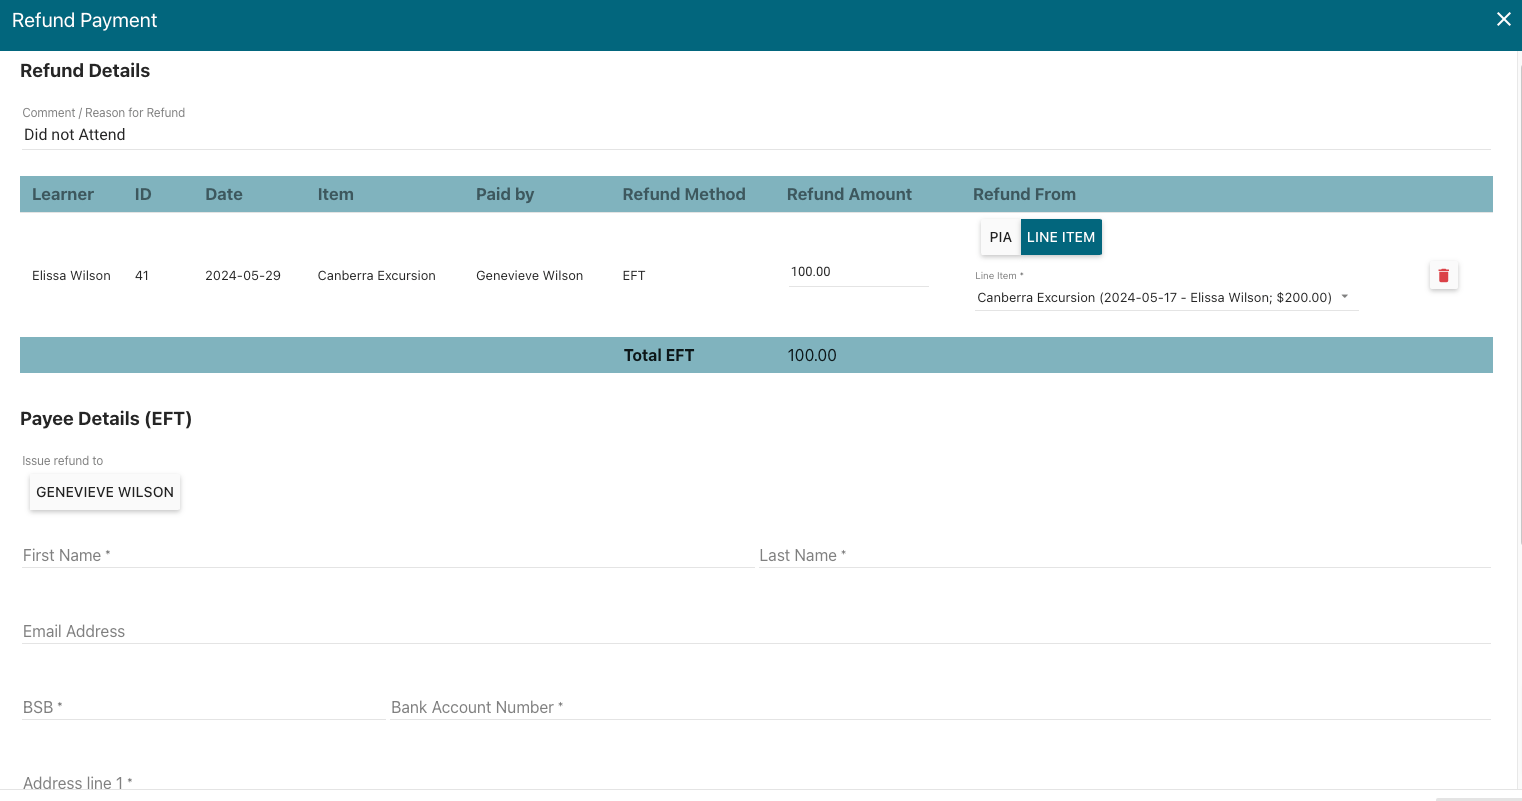Click the Refund From column header
The width and height of the screenshot is (1522, 801).
coord(1024,194)
